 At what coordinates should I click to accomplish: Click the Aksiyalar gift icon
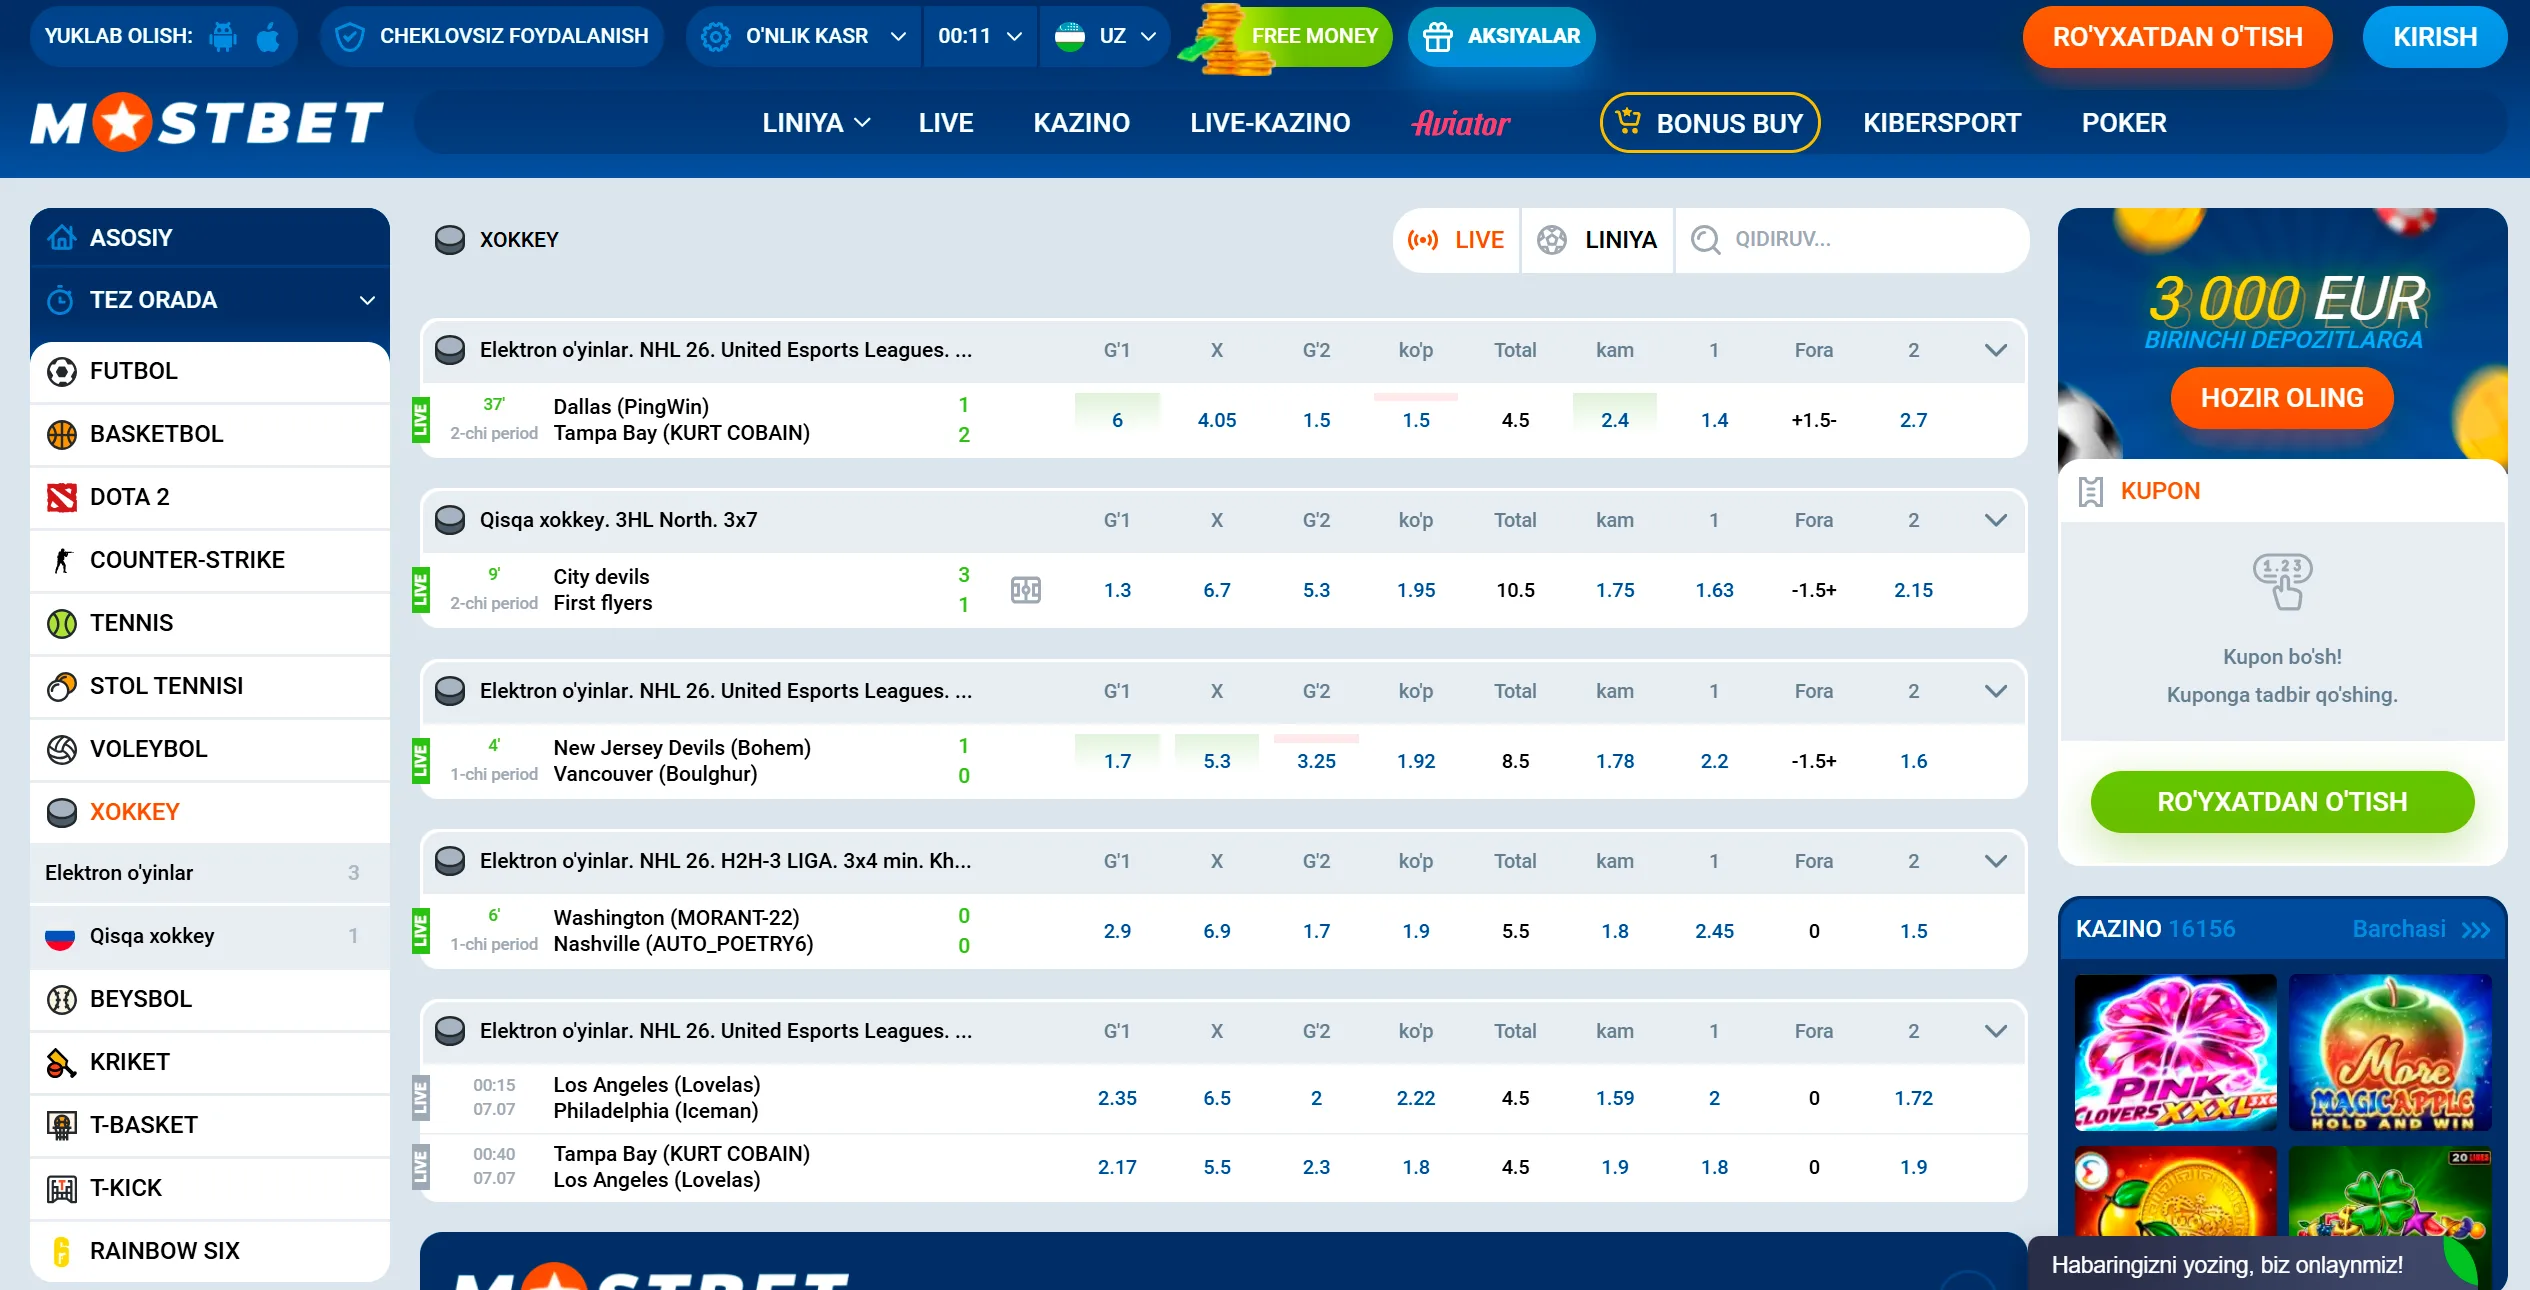click(x=1438, y=37)
